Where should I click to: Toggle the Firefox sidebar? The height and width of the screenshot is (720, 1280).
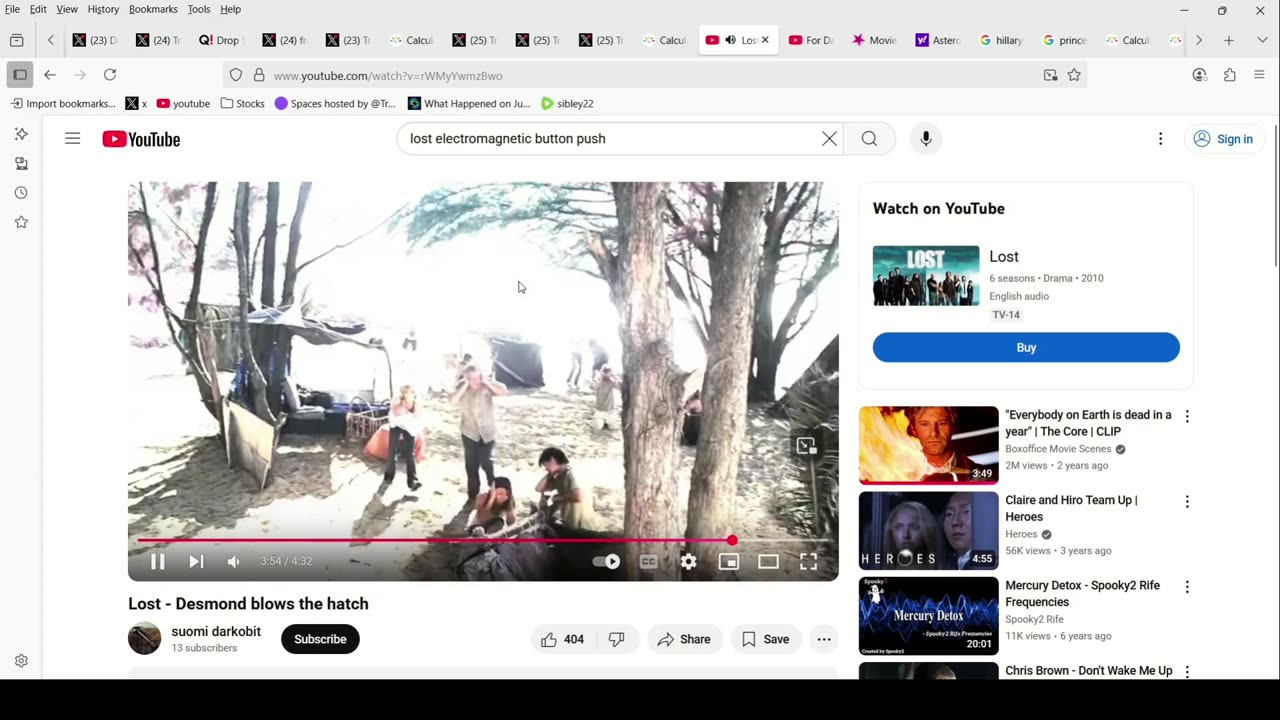click(19, 75)
